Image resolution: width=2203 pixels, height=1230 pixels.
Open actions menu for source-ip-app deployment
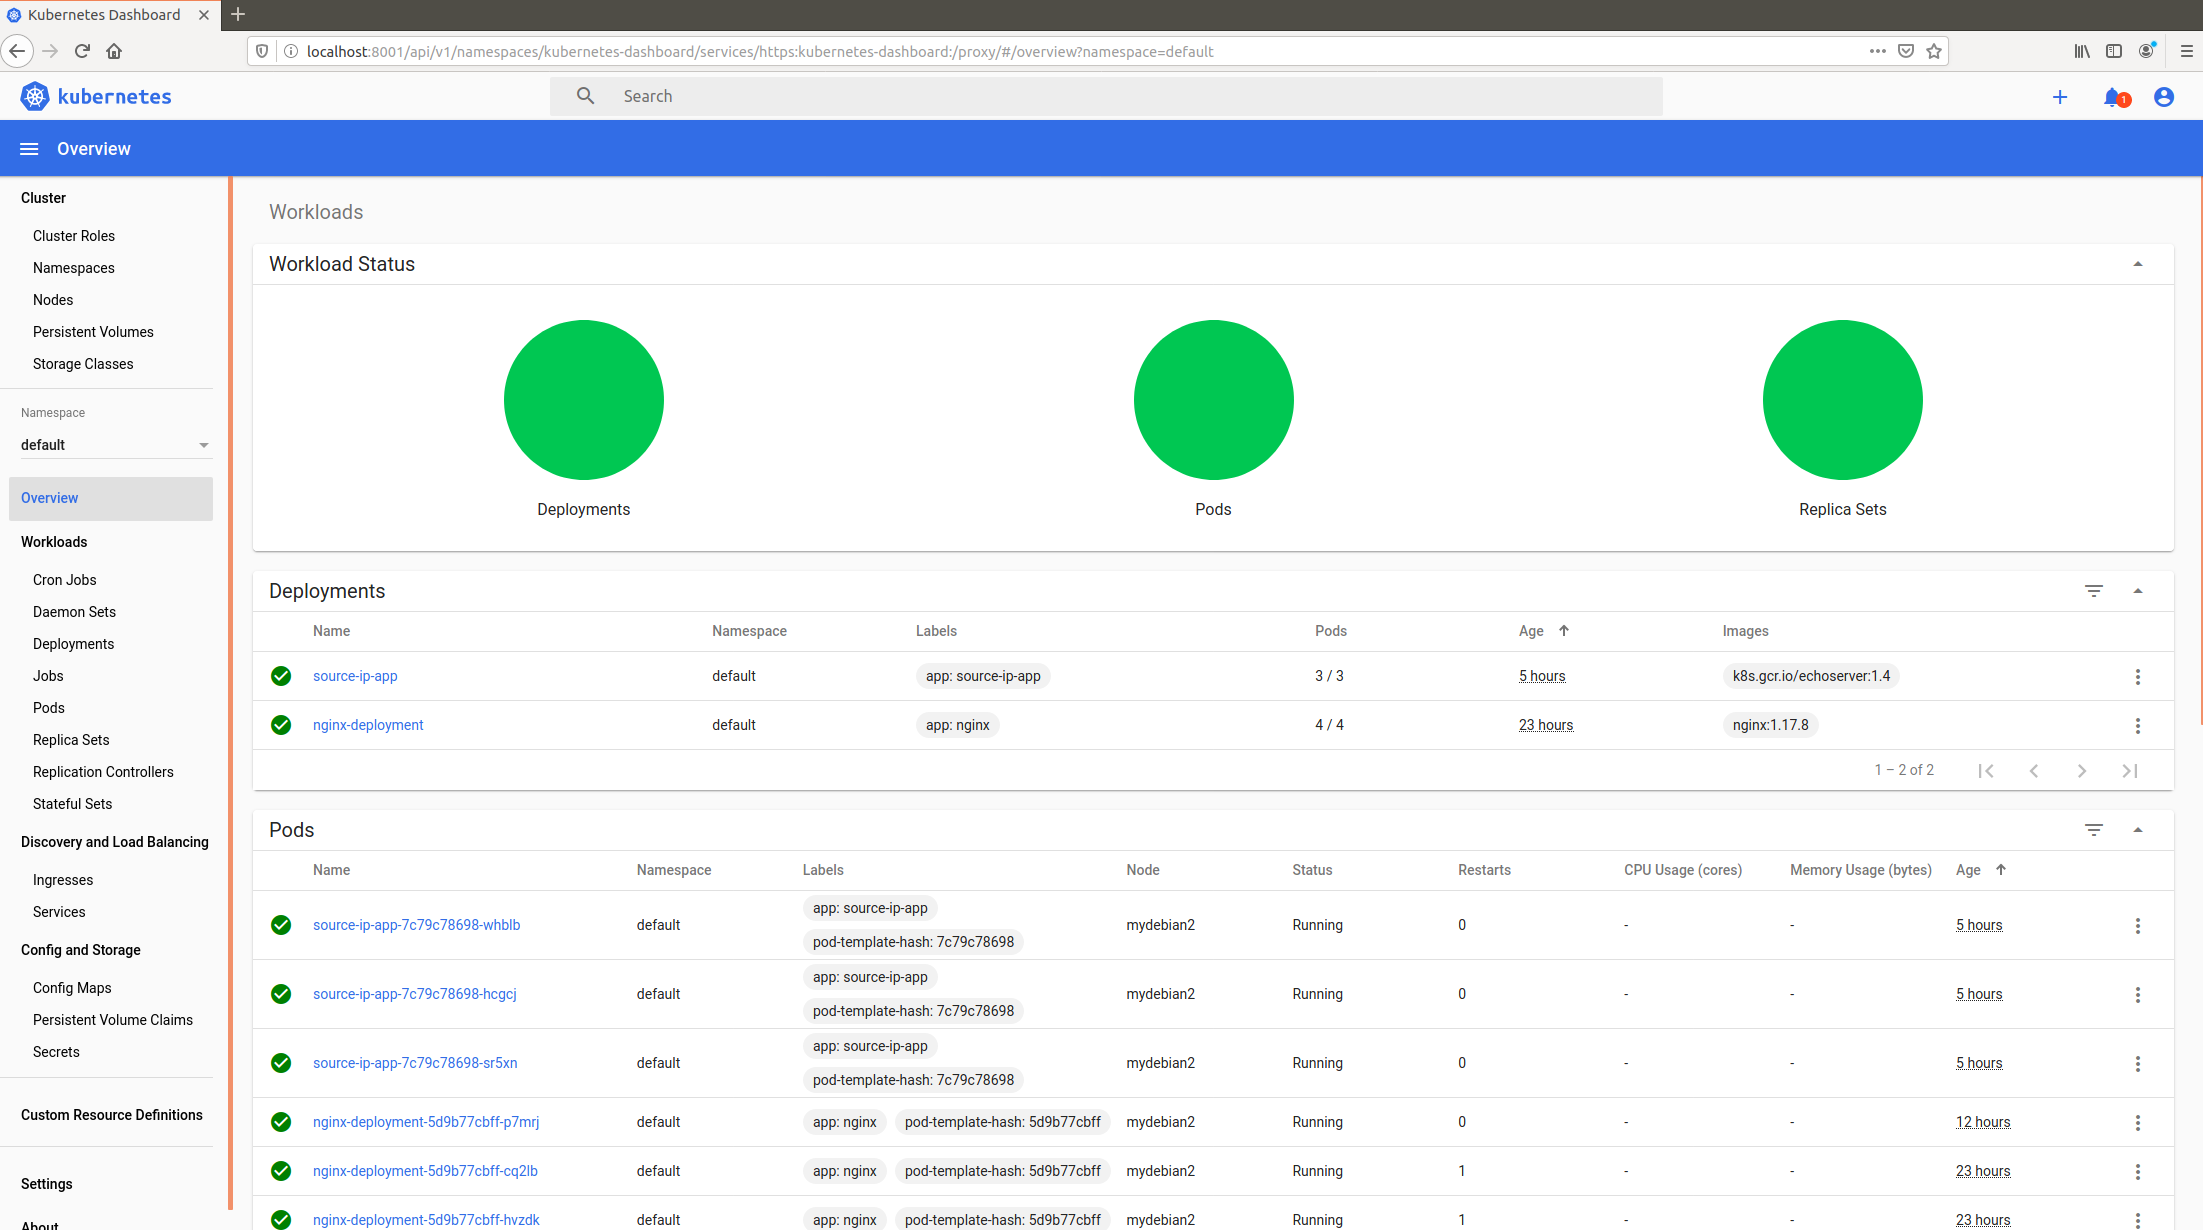click(x=2138, y=677)
